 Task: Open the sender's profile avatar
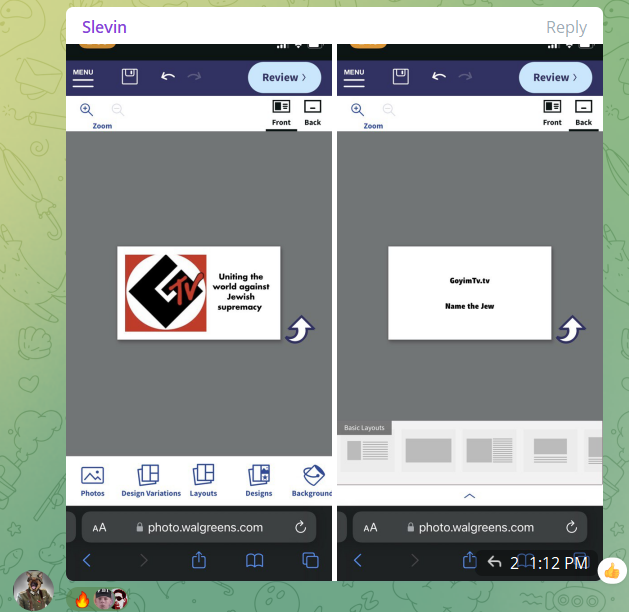coord(33,590)
